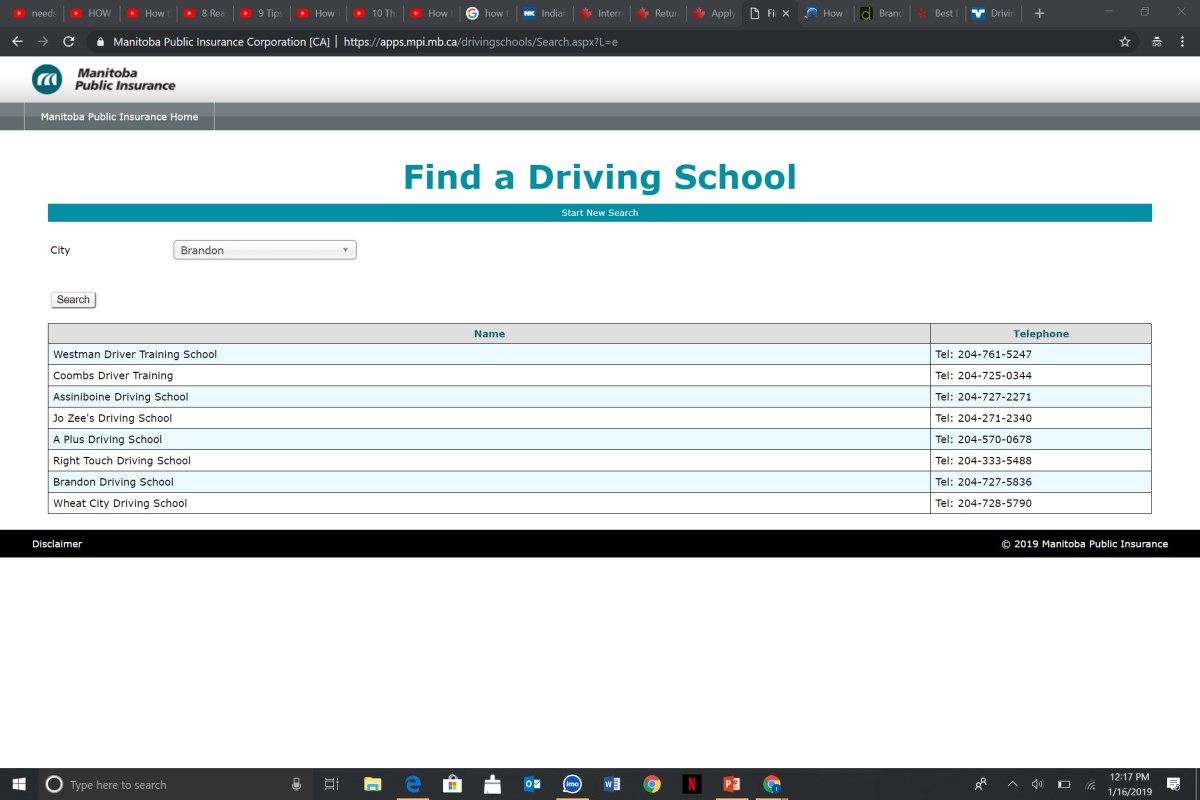Open Manitoba Public Insurance Home menu item
Image resolution: width=1200 pixels, height=800 pixels.
119,117
